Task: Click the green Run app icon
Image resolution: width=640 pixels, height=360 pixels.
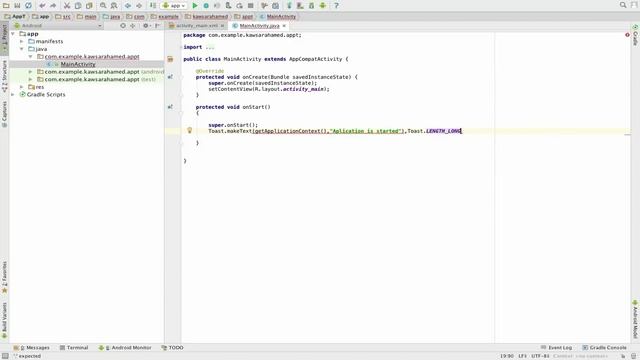Action: 195,5
